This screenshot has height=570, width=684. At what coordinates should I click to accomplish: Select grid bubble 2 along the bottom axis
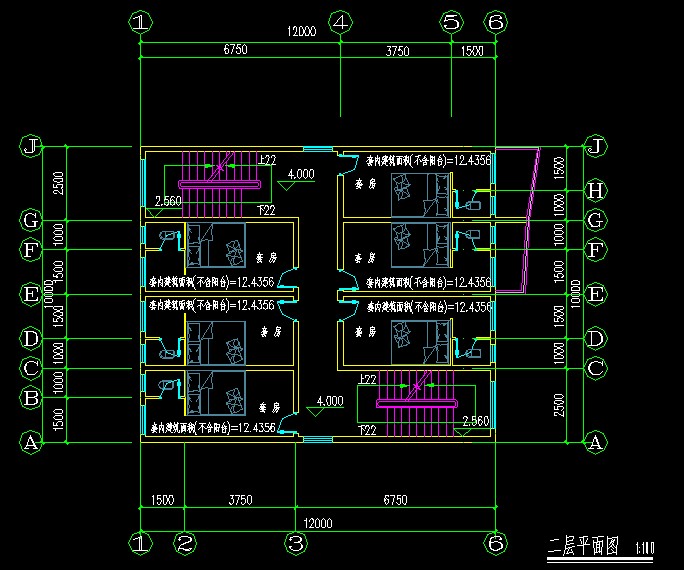(185, 543)
